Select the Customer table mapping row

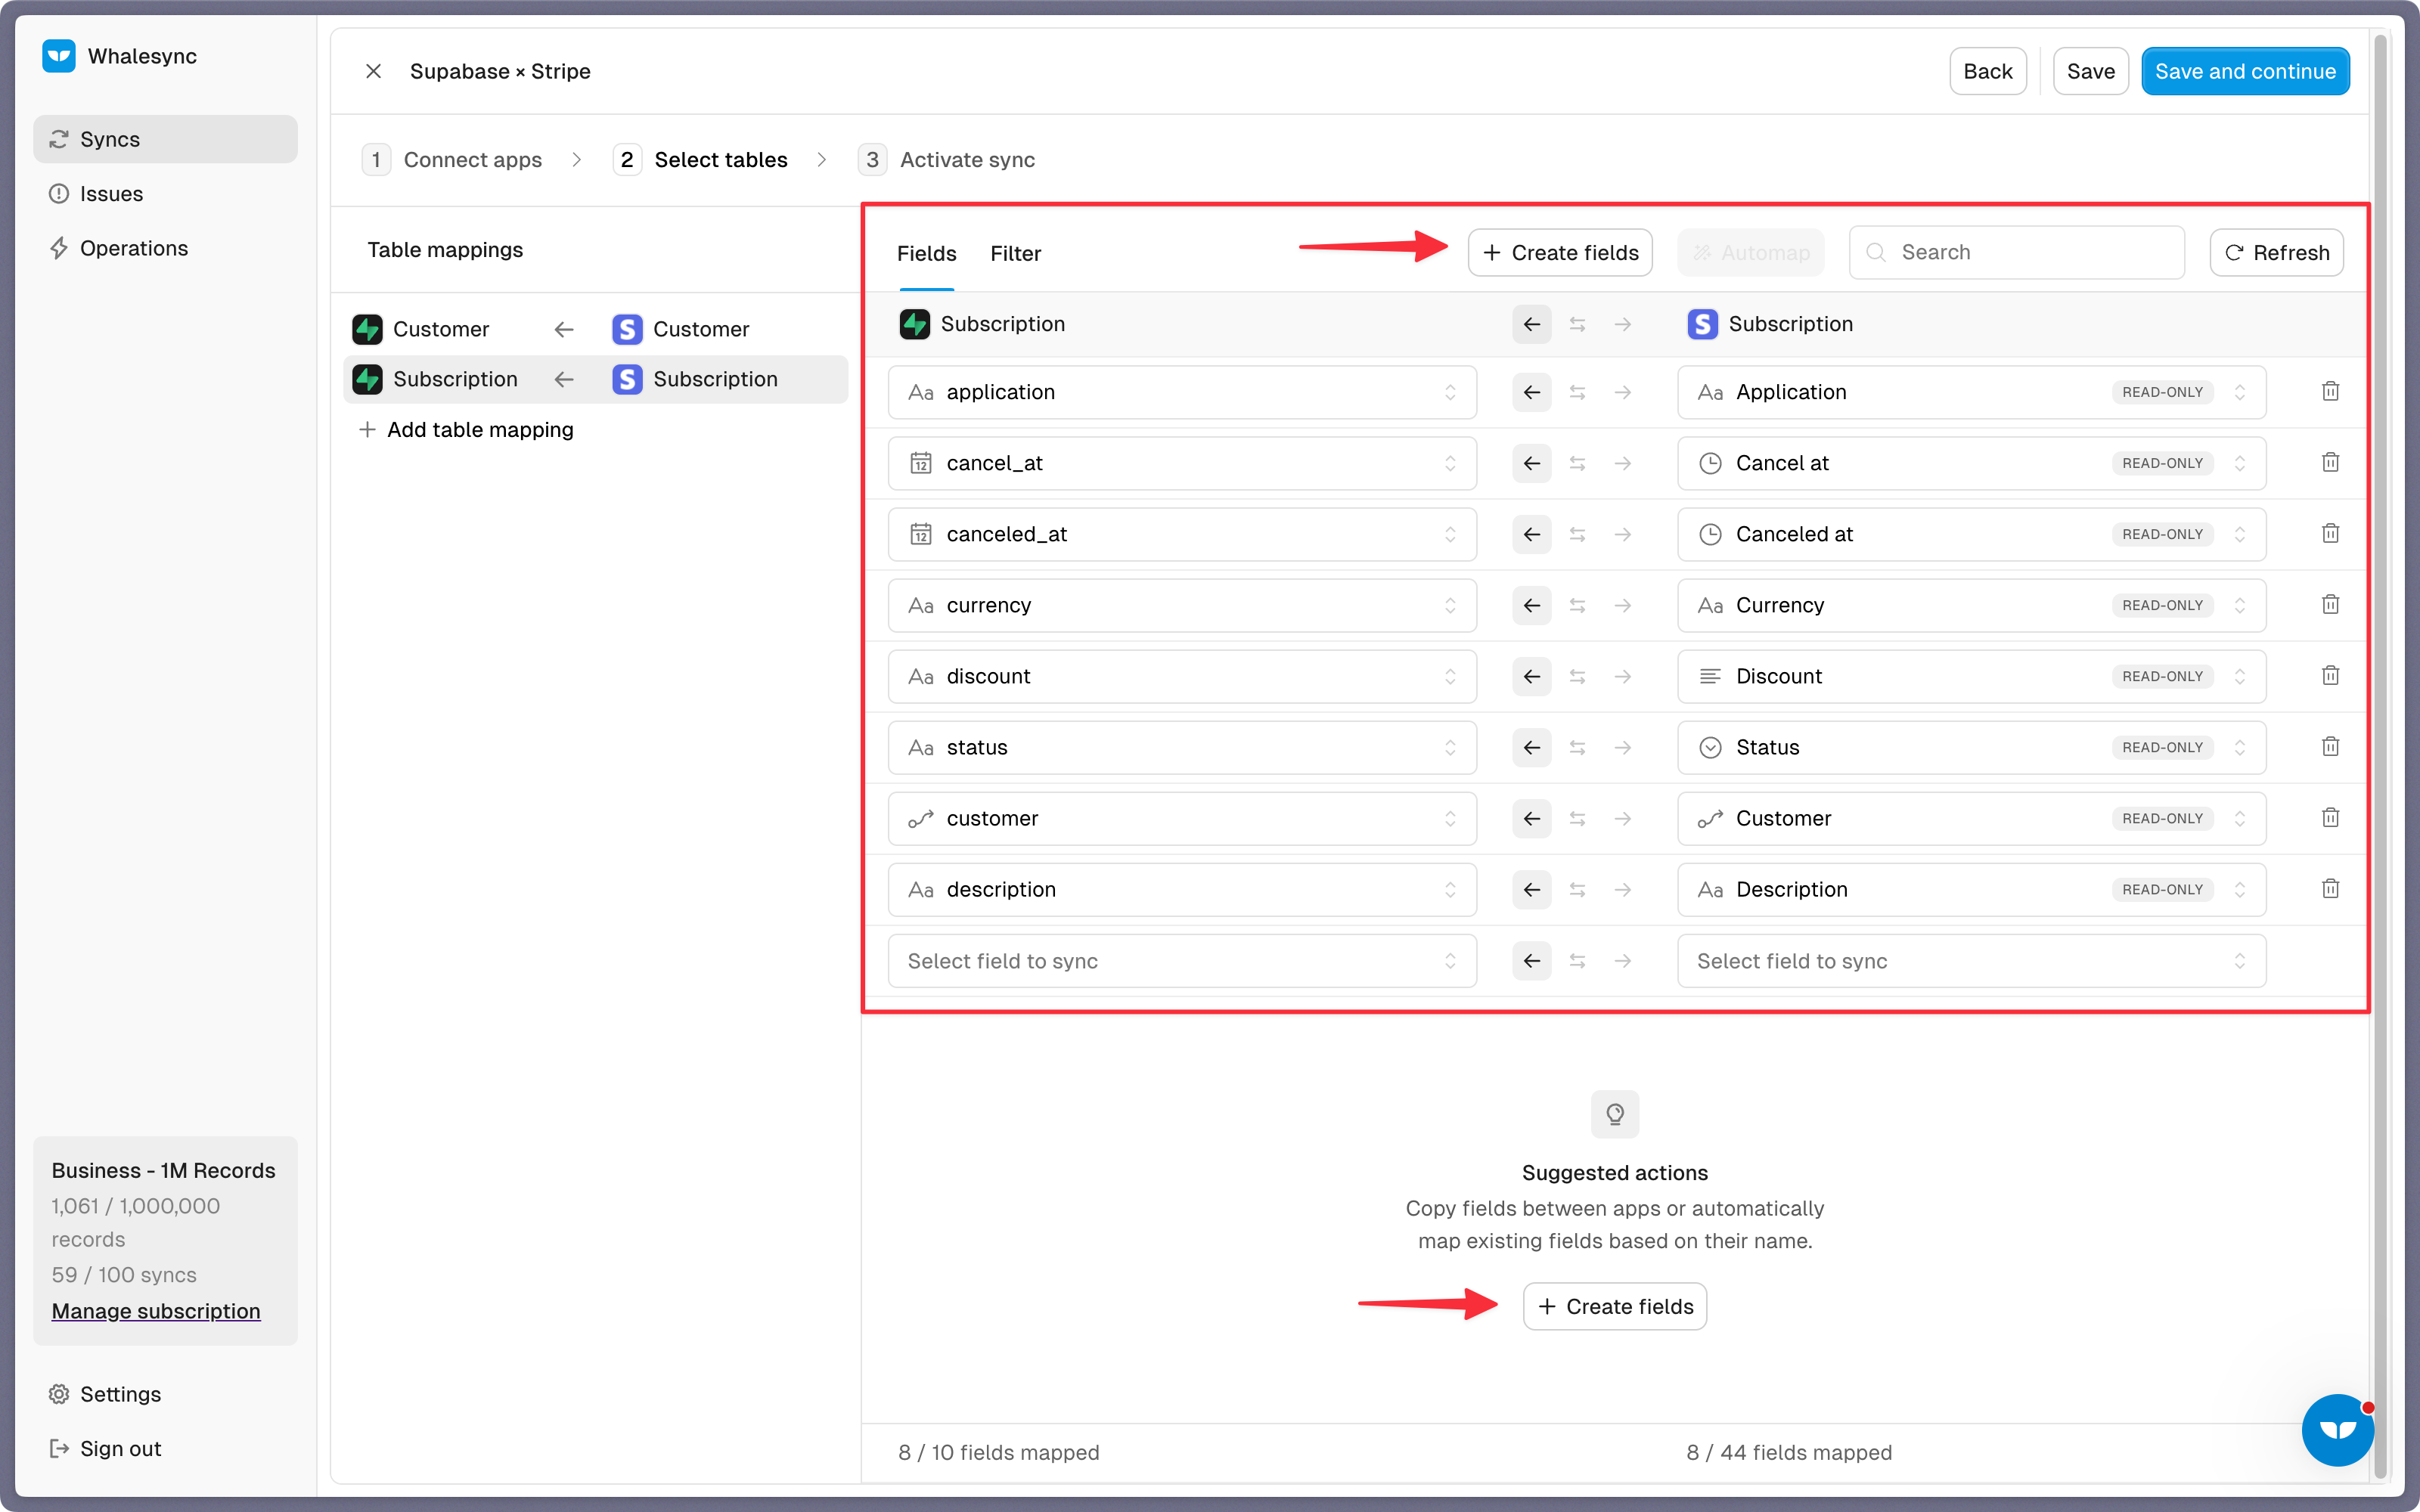pos(595,329)
